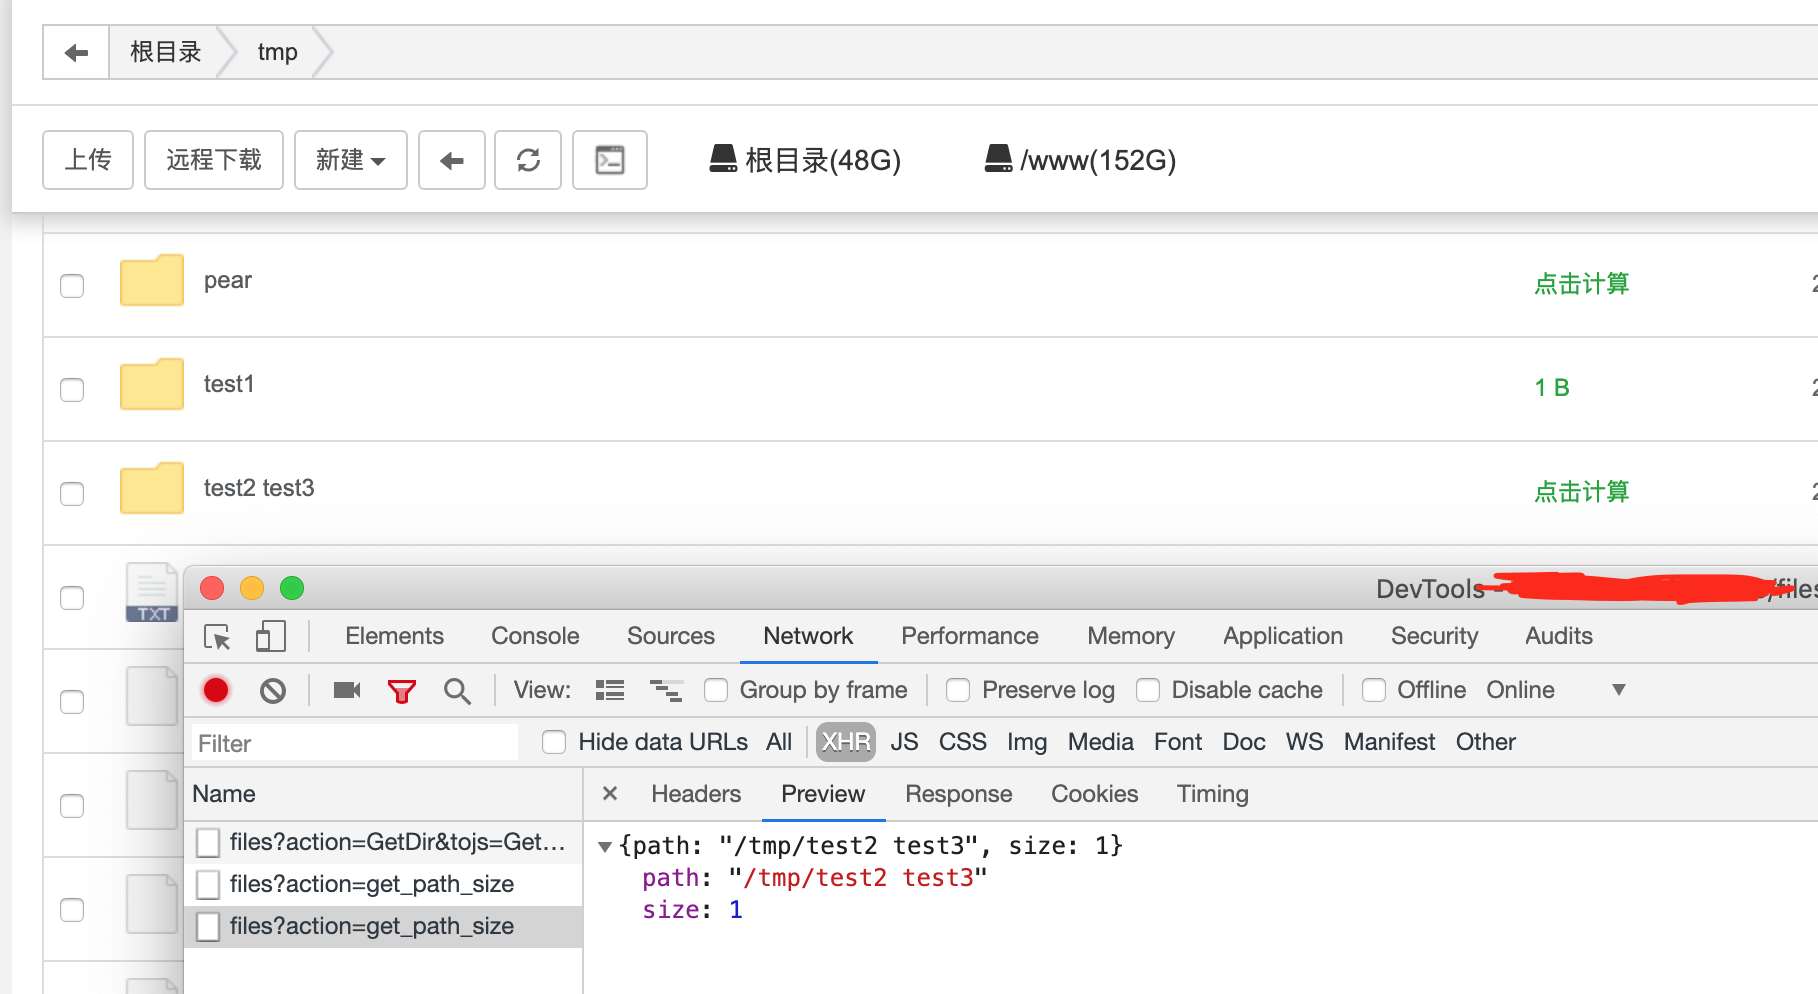Refresh the file list with the reload icon
The image size is (1818, 994).
[x=528, y=160]
